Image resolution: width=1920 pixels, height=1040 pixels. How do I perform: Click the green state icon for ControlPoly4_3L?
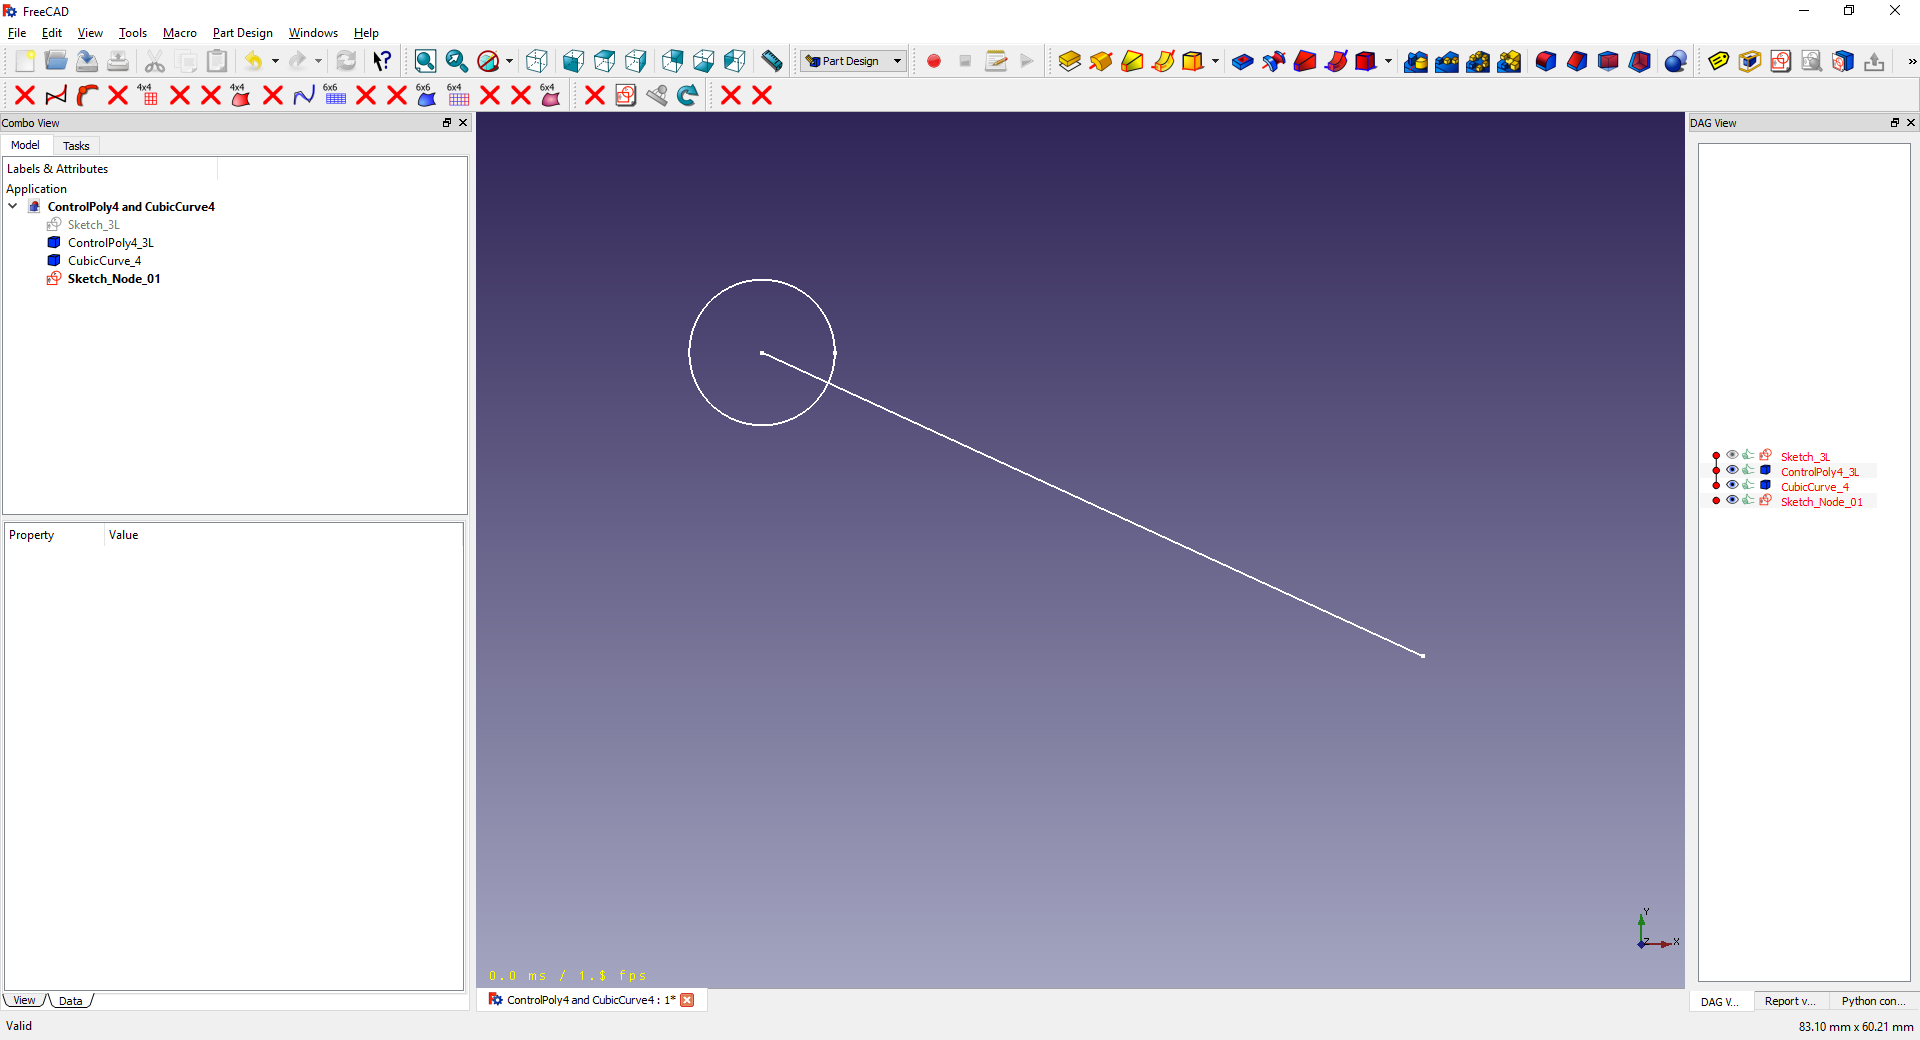[1748, 470]
